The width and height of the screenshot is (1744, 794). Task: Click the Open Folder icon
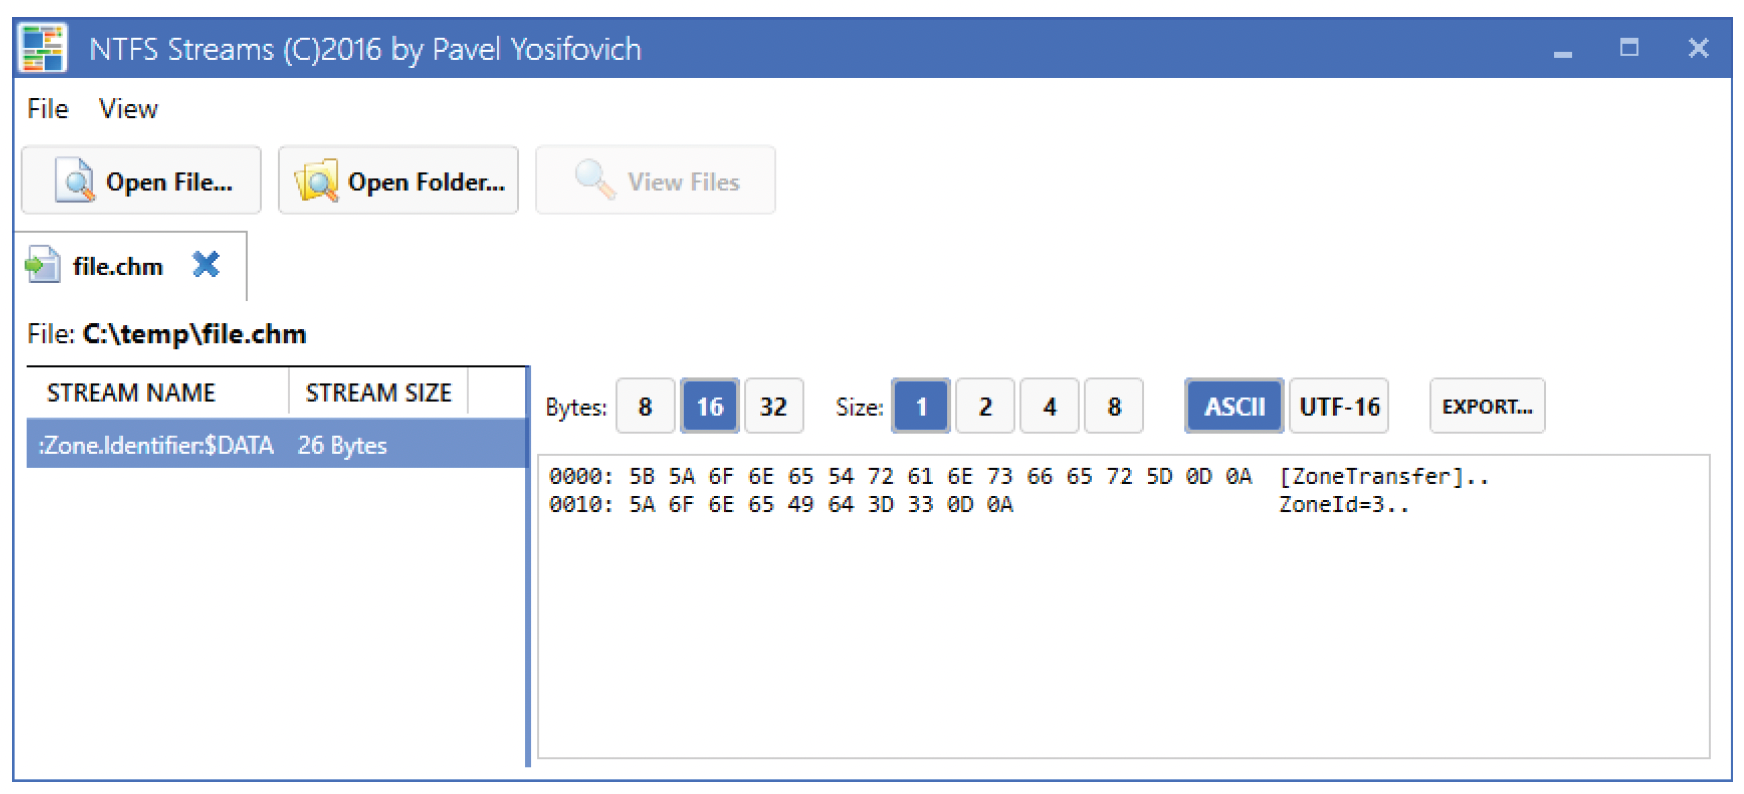pyautogui.click(x=316, y=181)
